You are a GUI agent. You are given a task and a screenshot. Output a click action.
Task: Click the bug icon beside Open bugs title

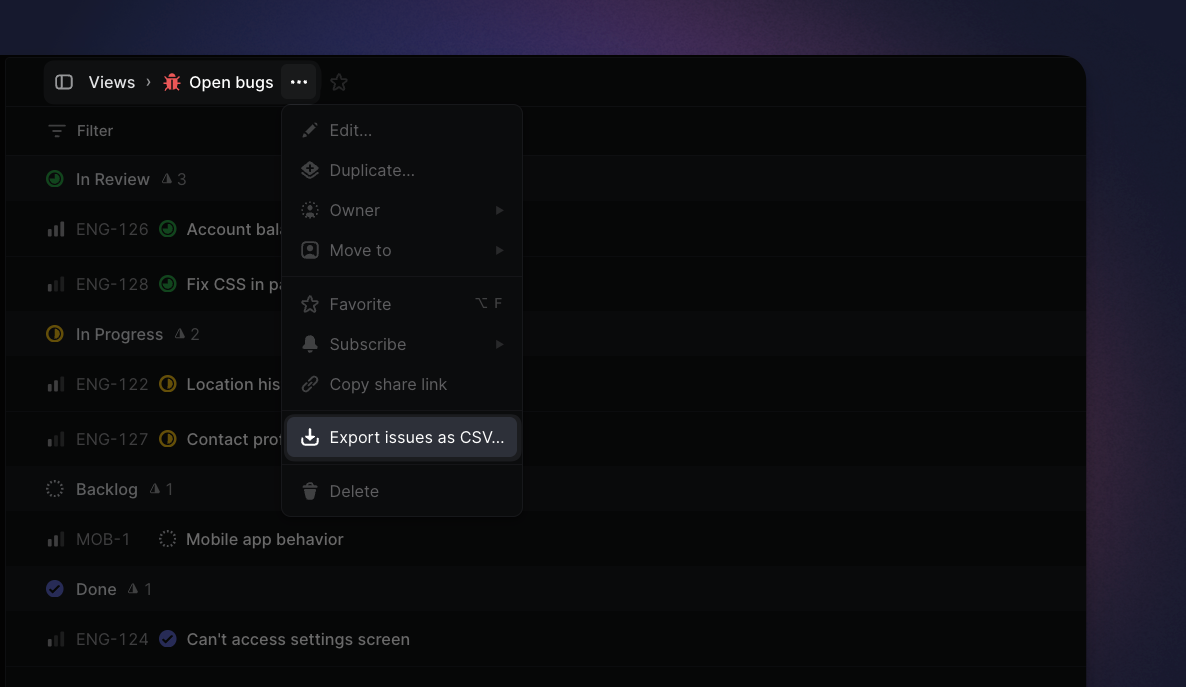[x=171, y=82]
